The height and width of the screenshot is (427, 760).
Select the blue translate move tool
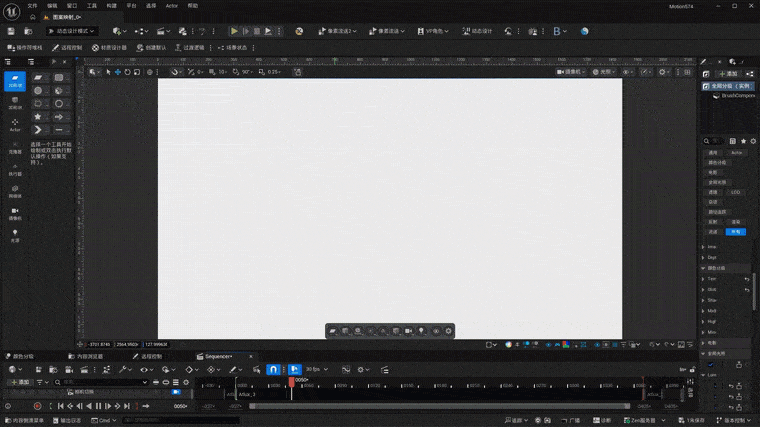[118, 72]
